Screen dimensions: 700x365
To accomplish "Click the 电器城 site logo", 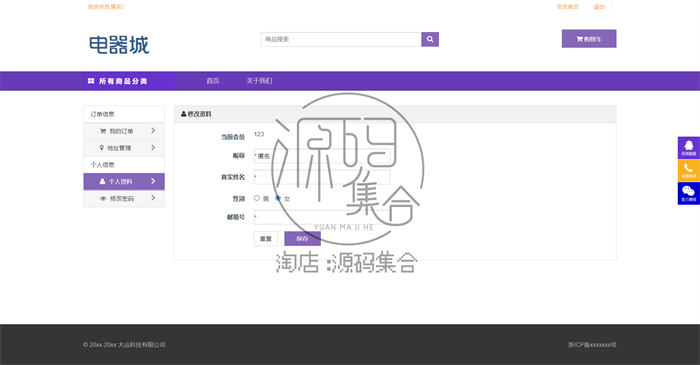I will point(119,45).
